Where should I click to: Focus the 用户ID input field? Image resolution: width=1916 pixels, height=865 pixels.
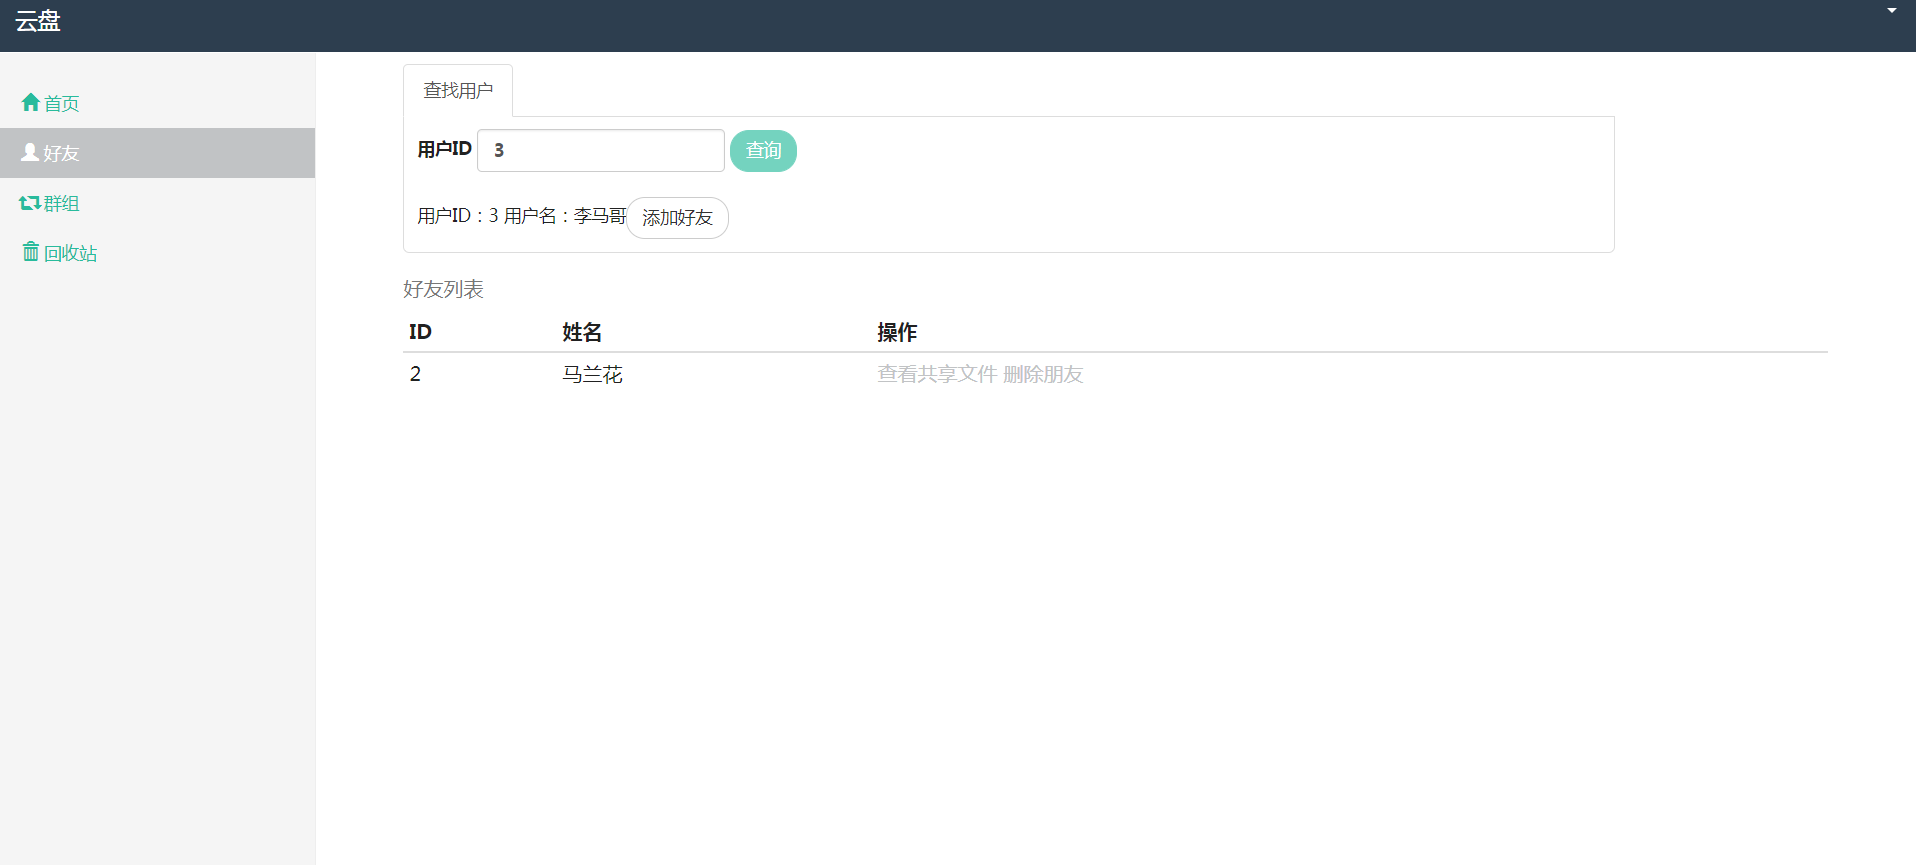601,150
